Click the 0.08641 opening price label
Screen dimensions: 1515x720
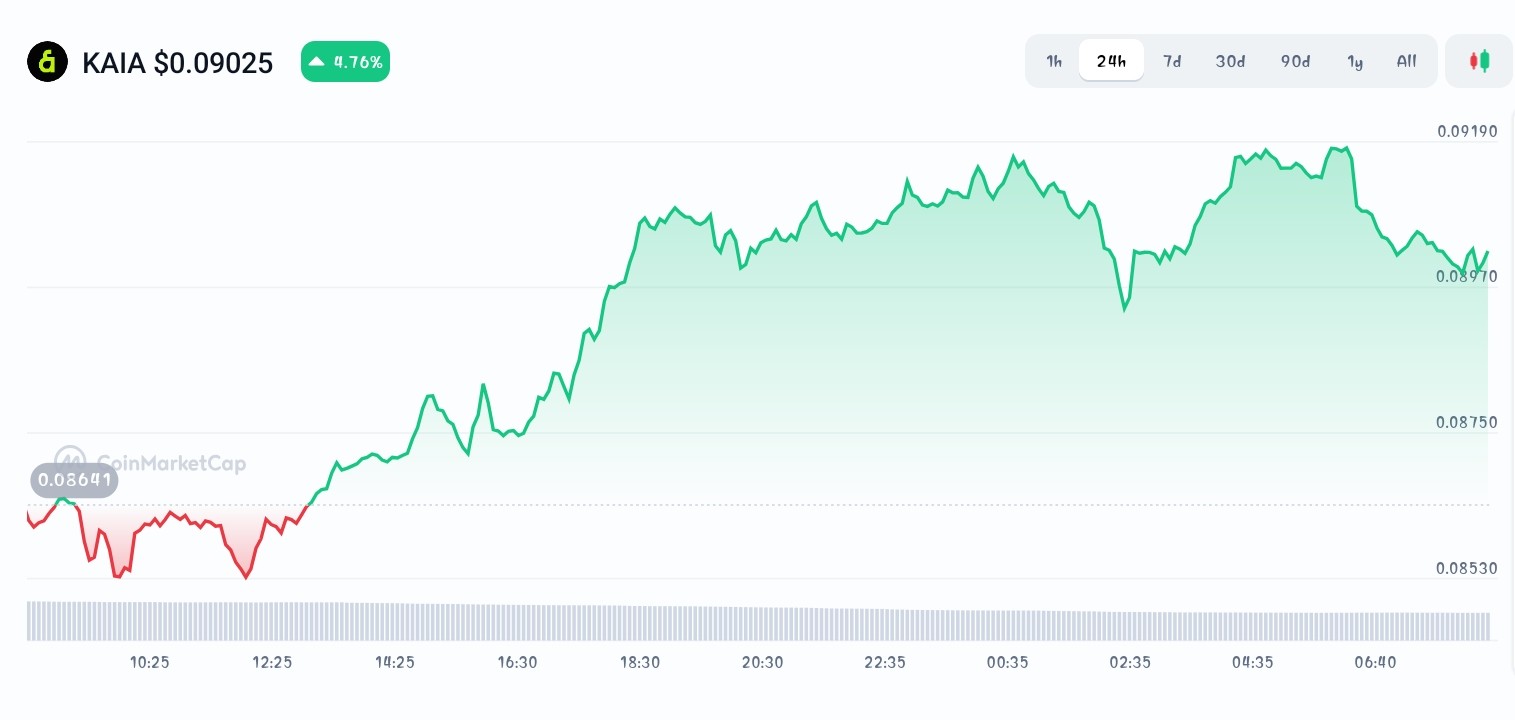pos(74,481)
